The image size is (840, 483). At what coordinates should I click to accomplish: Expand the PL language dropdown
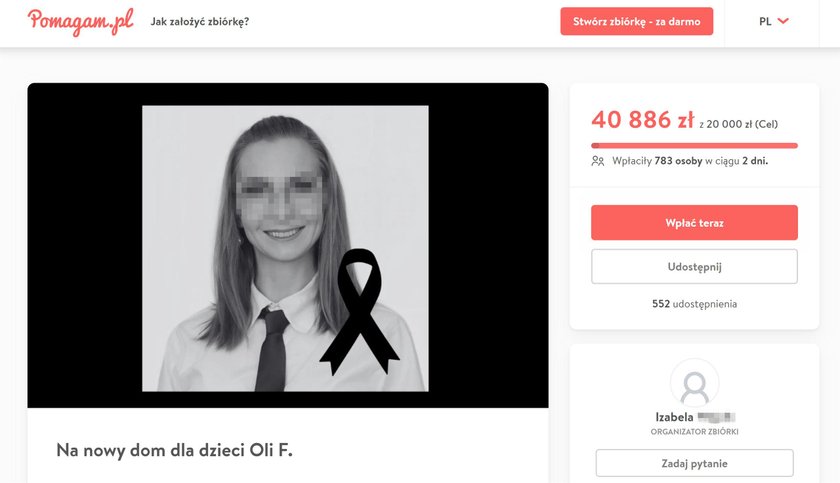[774, 21]
